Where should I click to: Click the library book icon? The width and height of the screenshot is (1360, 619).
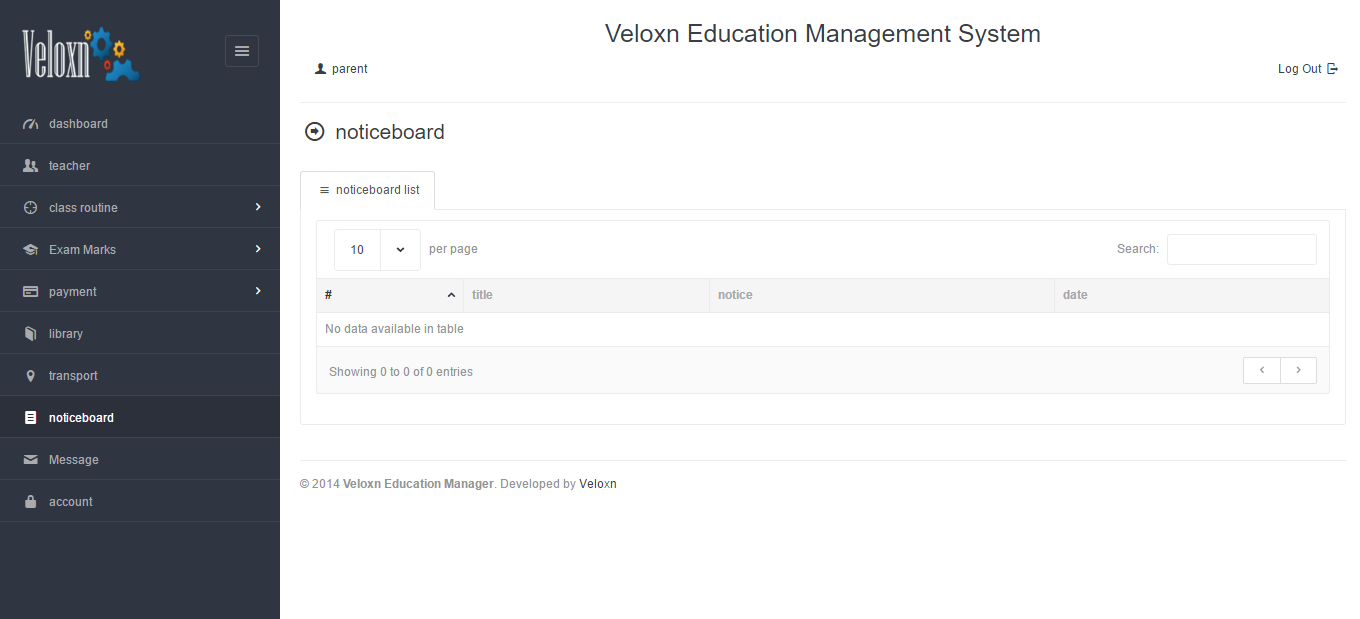30,334
